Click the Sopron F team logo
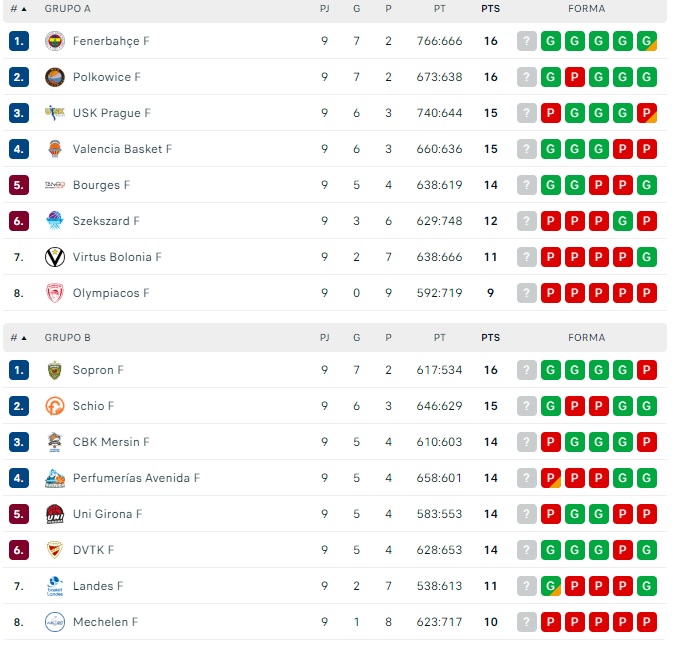 tap(55, 370)
